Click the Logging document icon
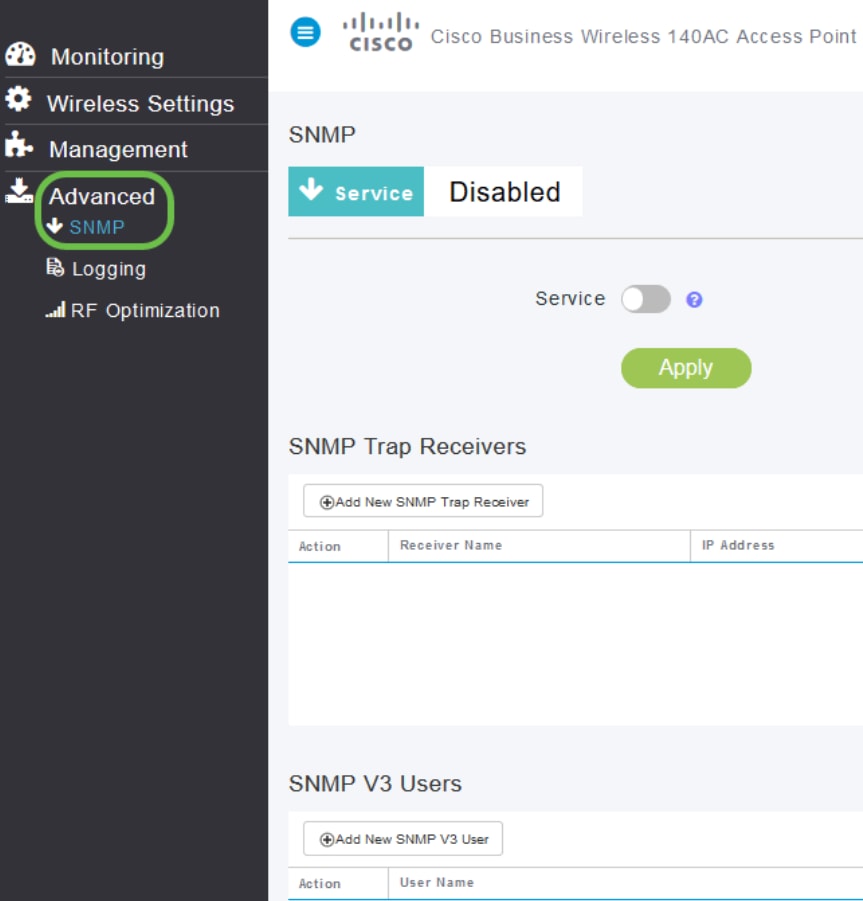Screen dimensions: 863x901 55,267
